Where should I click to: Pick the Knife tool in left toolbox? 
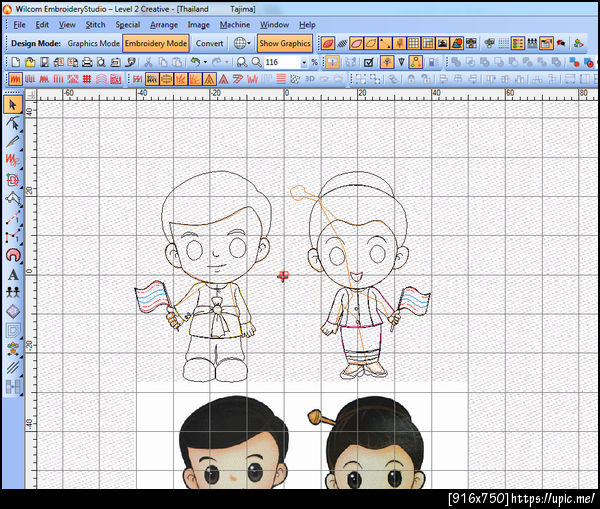pos(13,142)
